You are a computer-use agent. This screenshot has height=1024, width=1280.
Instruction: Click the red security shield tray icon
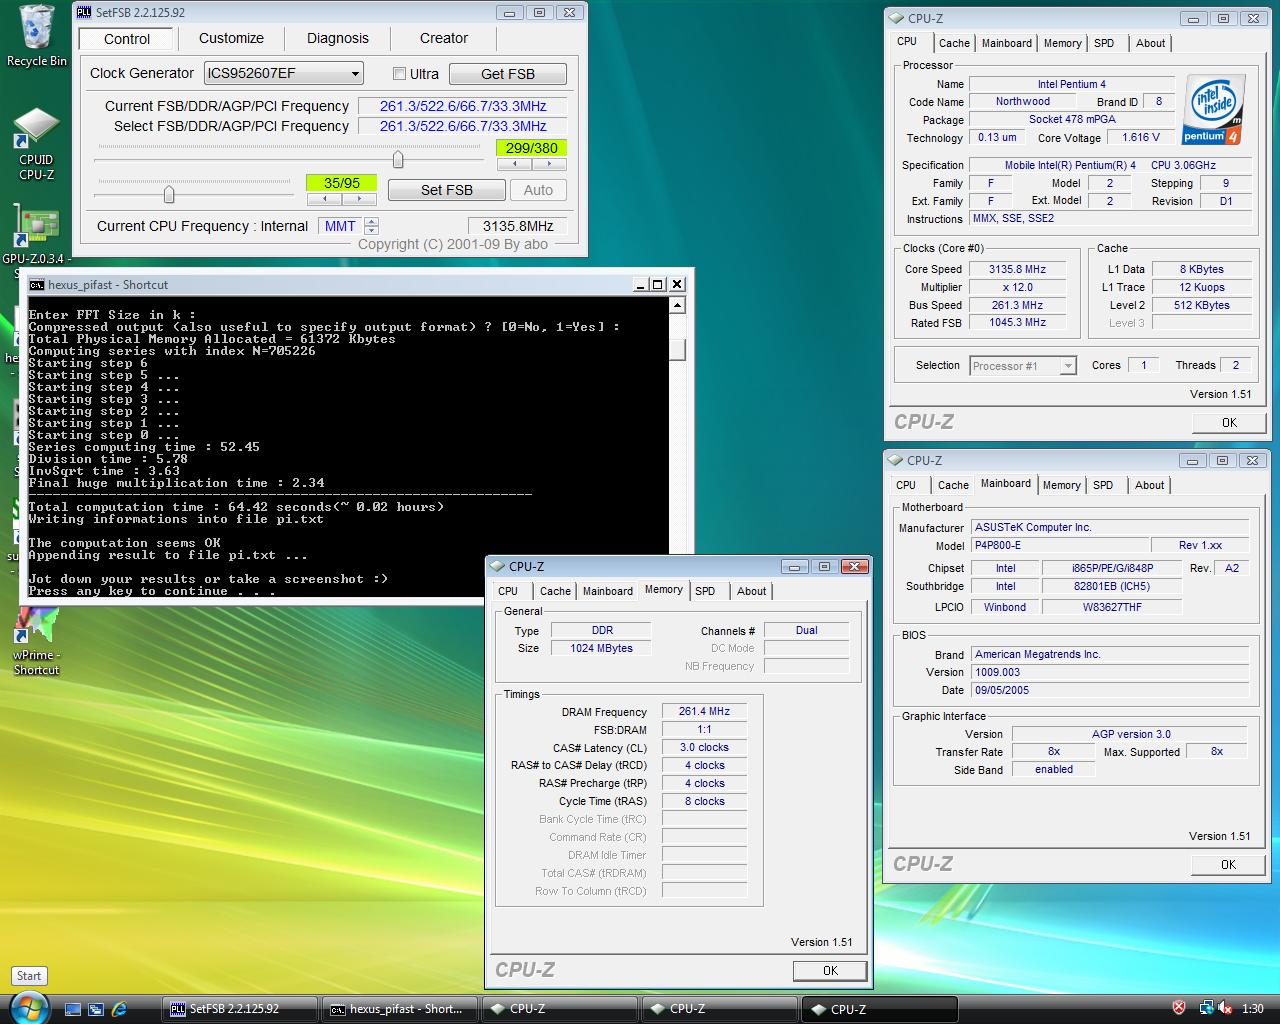1179,1008
